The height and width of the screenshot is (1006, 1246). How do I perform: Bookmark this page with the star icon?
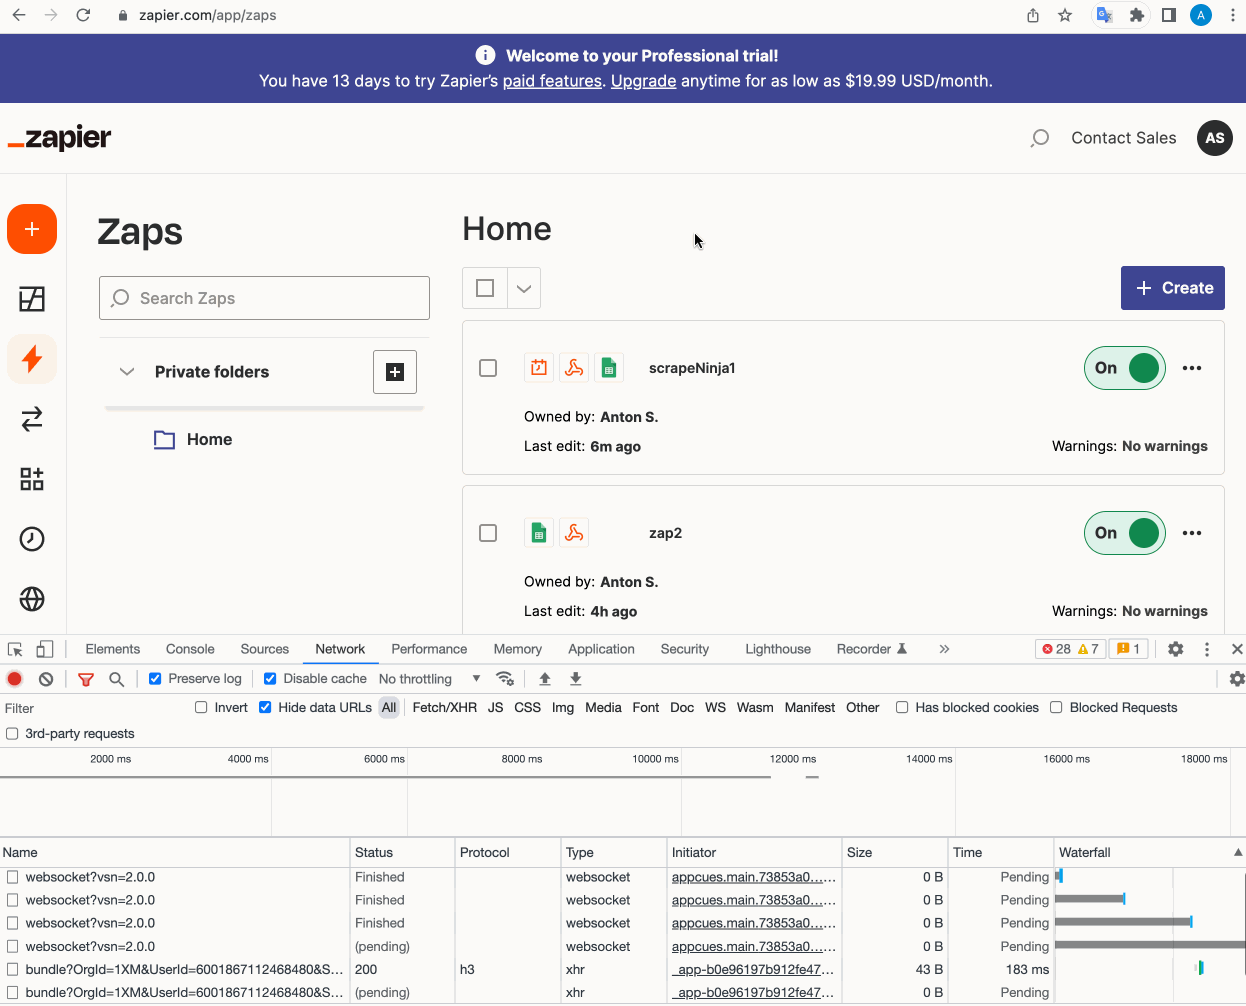1065,15
